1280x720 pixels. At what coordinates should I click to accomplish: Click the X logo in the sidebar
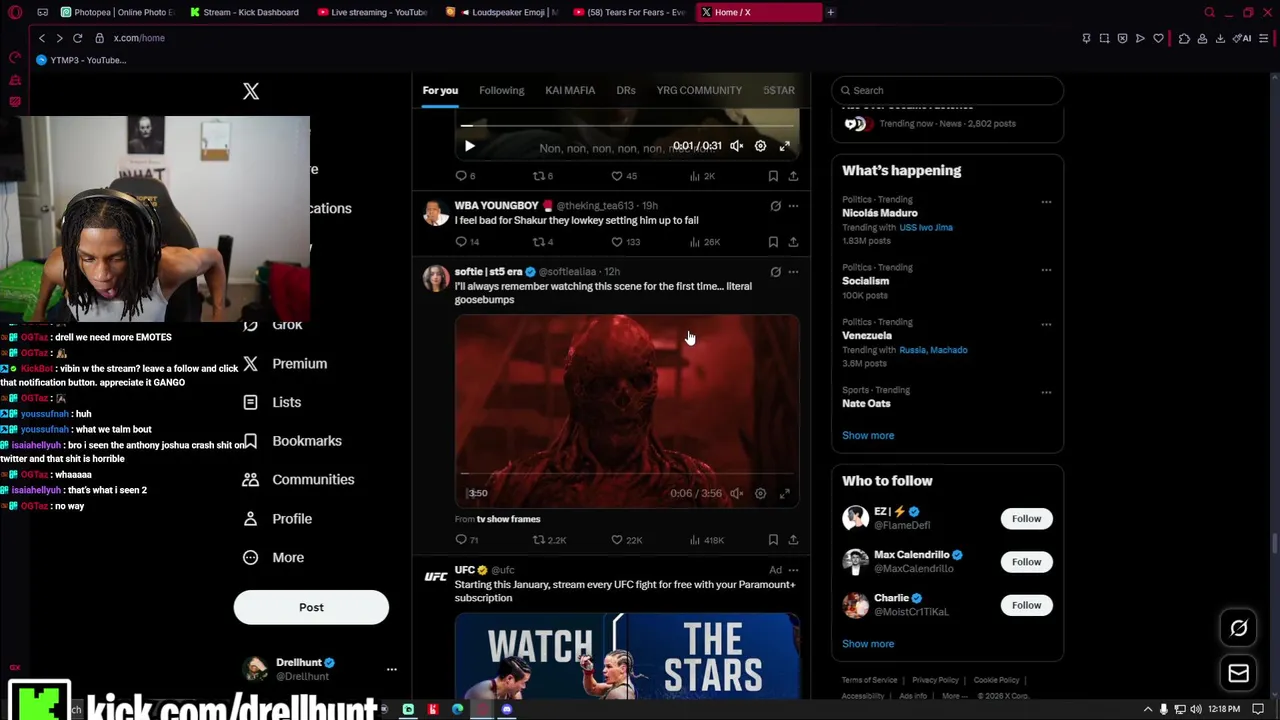pos(251,92)
